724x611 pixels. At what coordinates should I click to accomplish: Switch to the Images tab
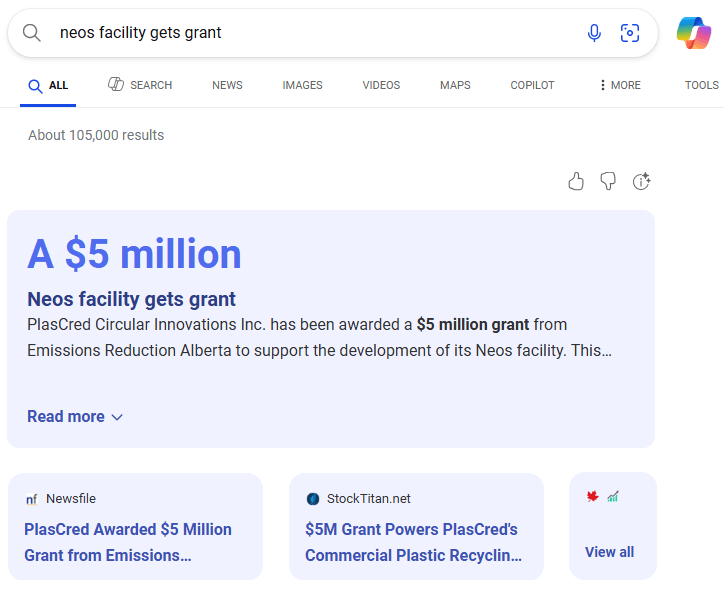(x=302, y=85)
